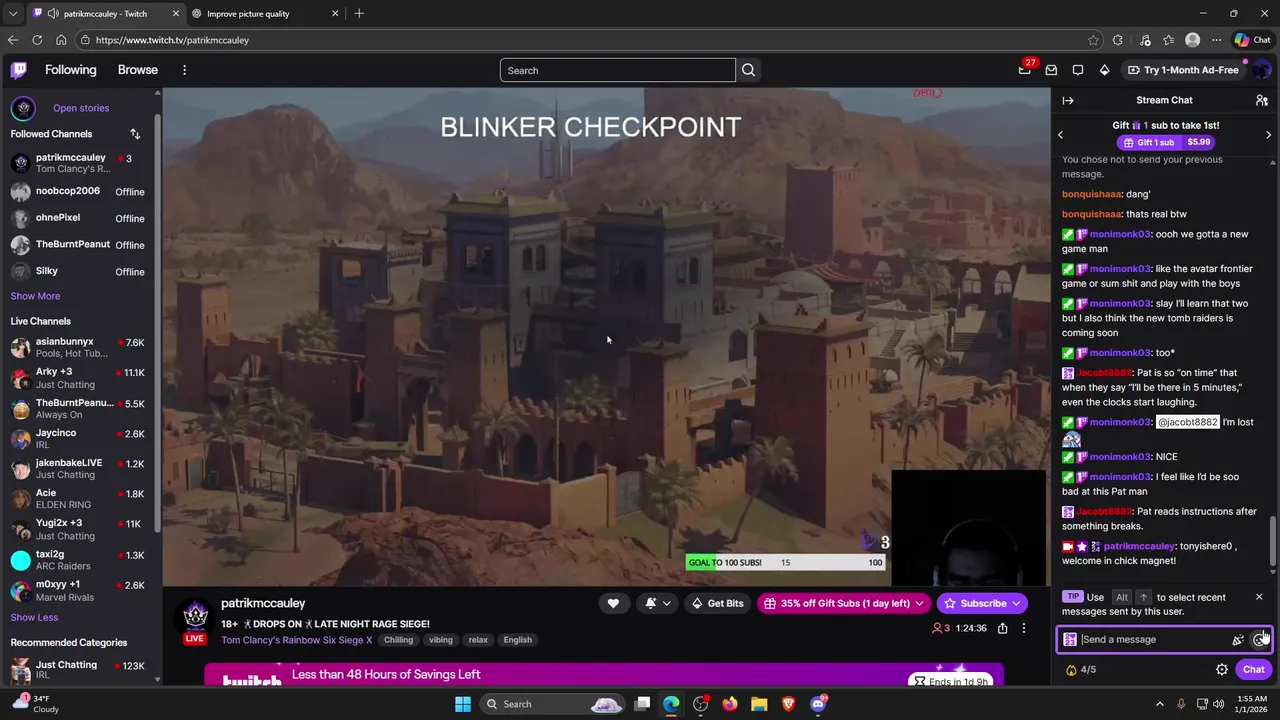
Task: Collapse the Stream Chat panel
Action: pos(1068,100)
